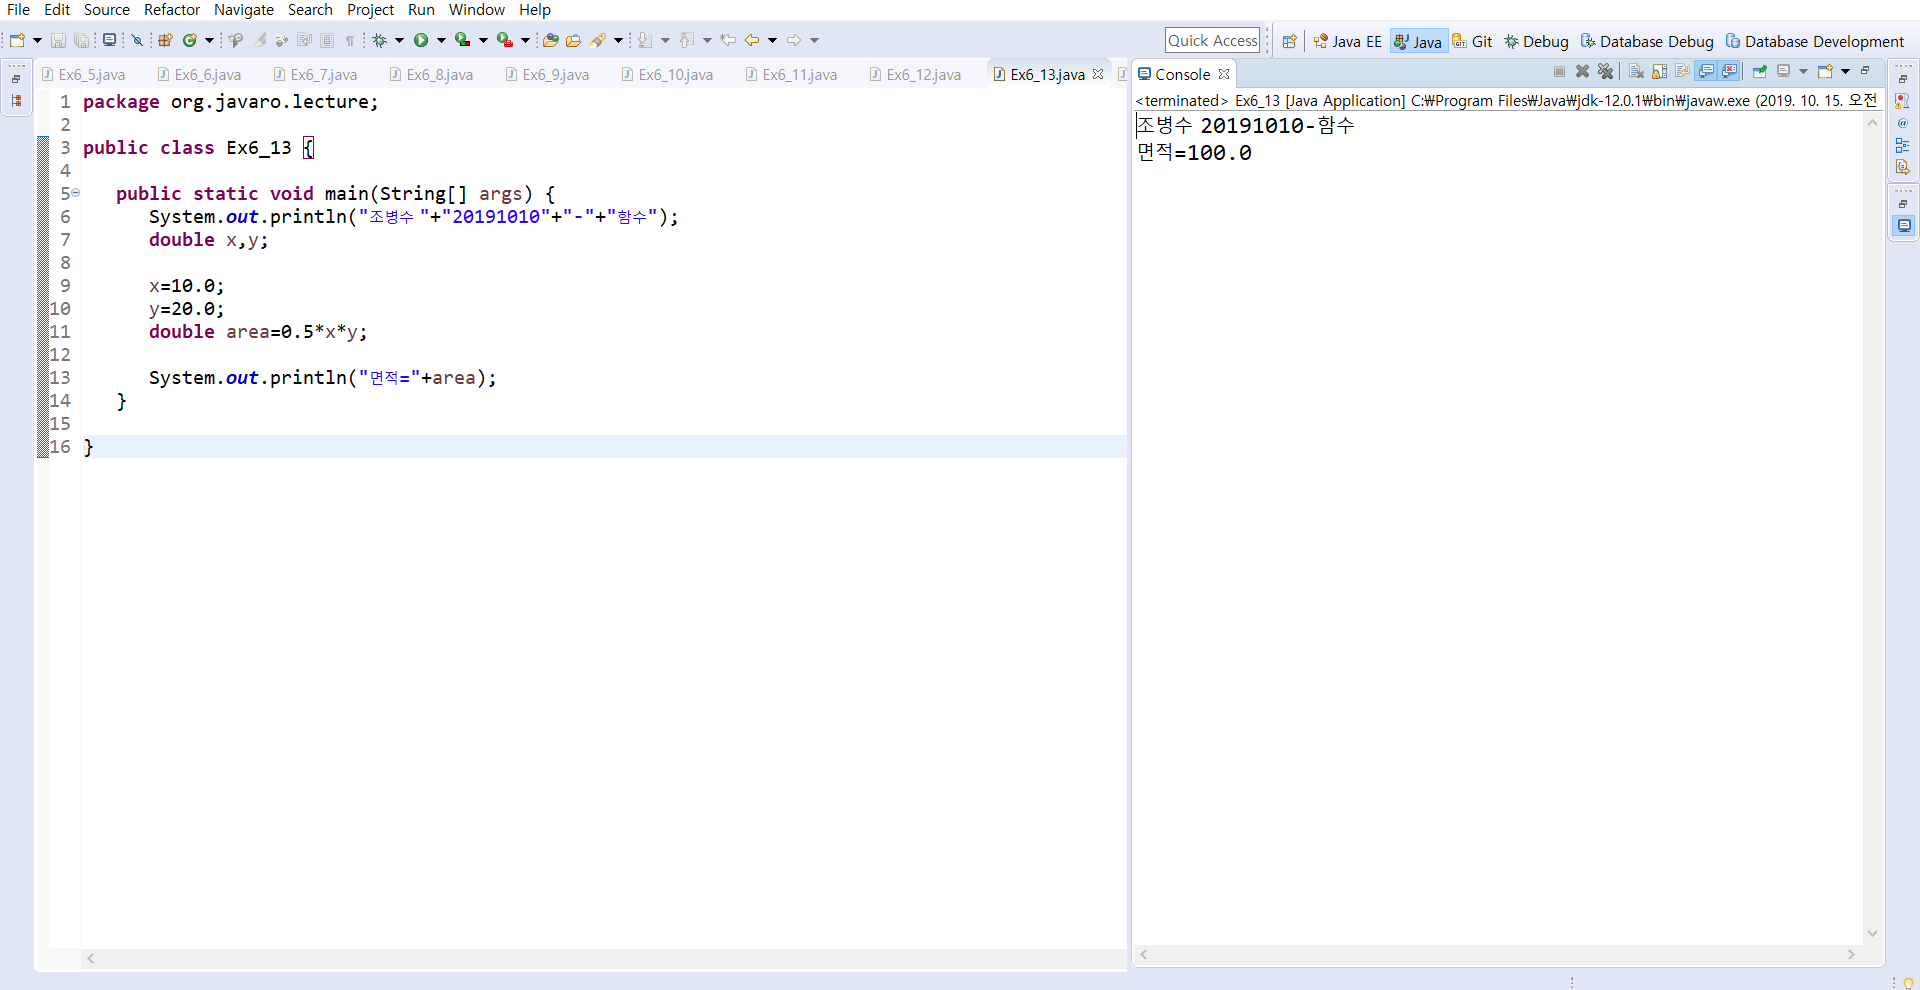The image size is (1920, 990).
Task: Switch to the Java EE perspective
Action: pos(1347,41)
